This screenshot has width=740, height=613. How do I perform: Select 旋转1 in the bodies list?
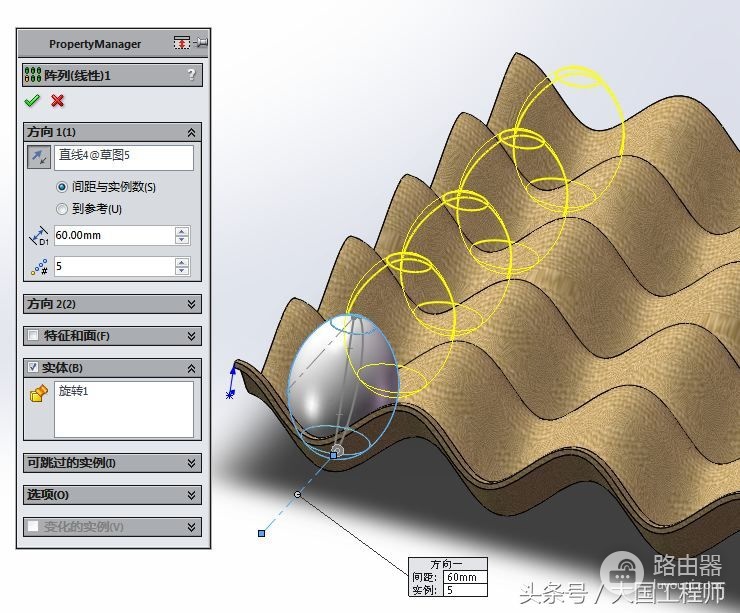point(73,391)
